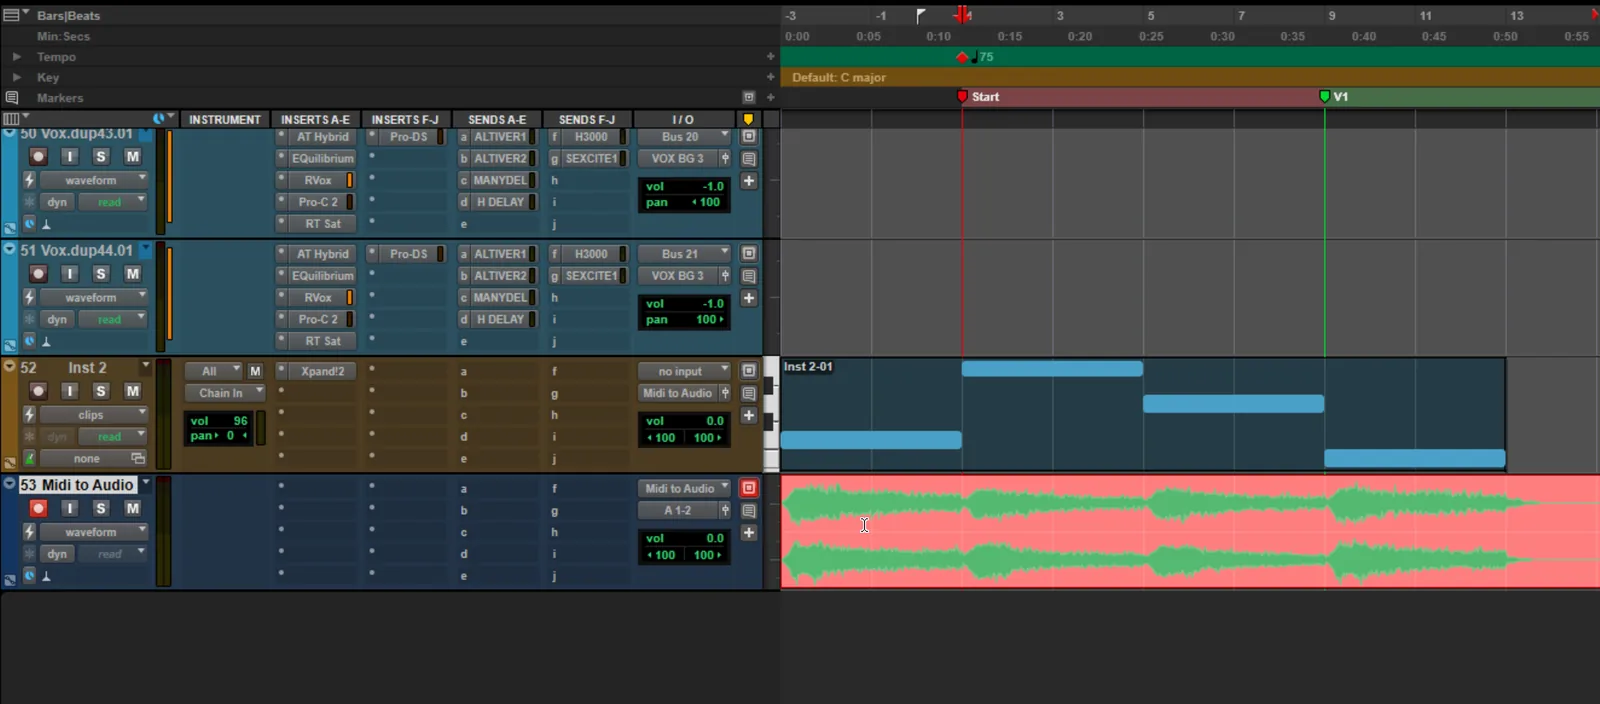Open 'no input' selector on Inst 2
The image size is (1600, 704).
coord(685,371)
